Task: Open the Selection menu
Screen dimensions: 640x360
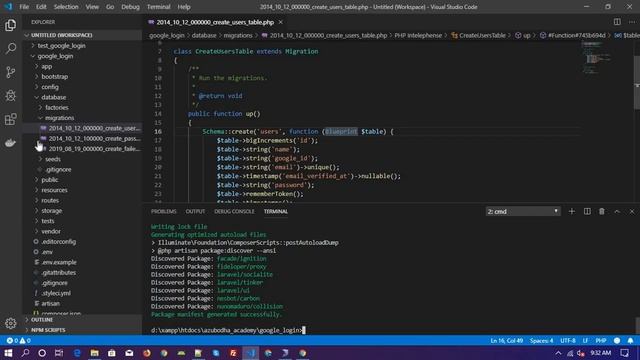Action: [x=66, y=7]
